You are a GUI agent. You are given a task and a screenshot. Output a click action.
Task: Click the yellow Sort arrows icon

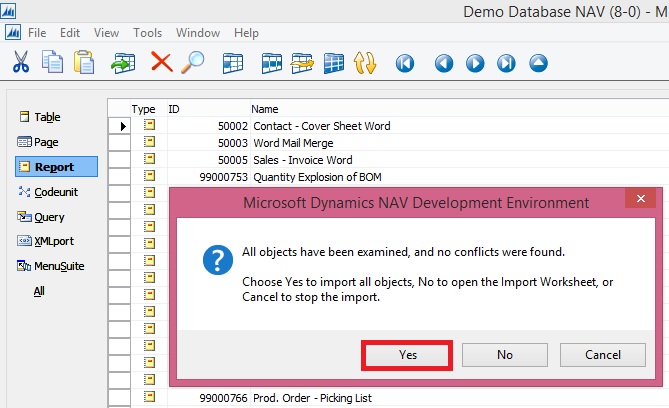[365, 63]
